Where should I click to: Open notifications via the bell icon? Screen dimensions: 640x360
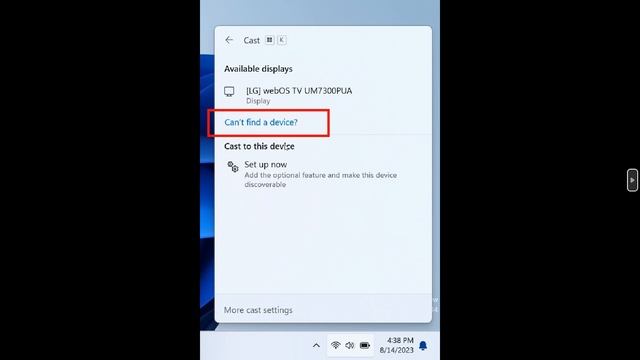423,346
